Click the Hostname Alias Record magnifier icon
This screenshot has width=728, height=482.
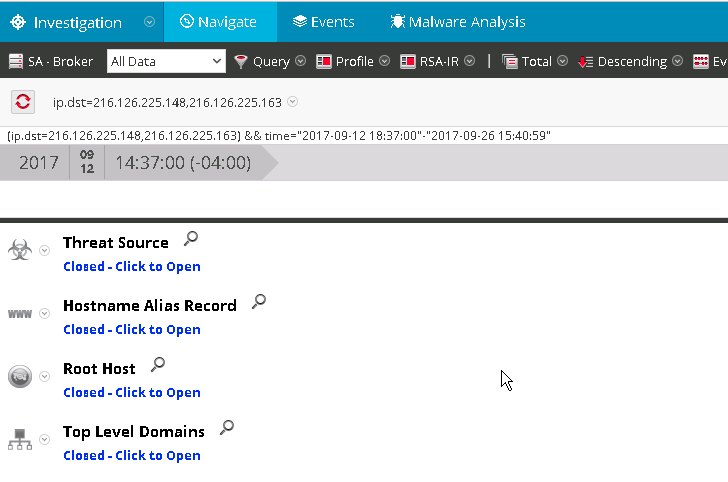point(259,302)
